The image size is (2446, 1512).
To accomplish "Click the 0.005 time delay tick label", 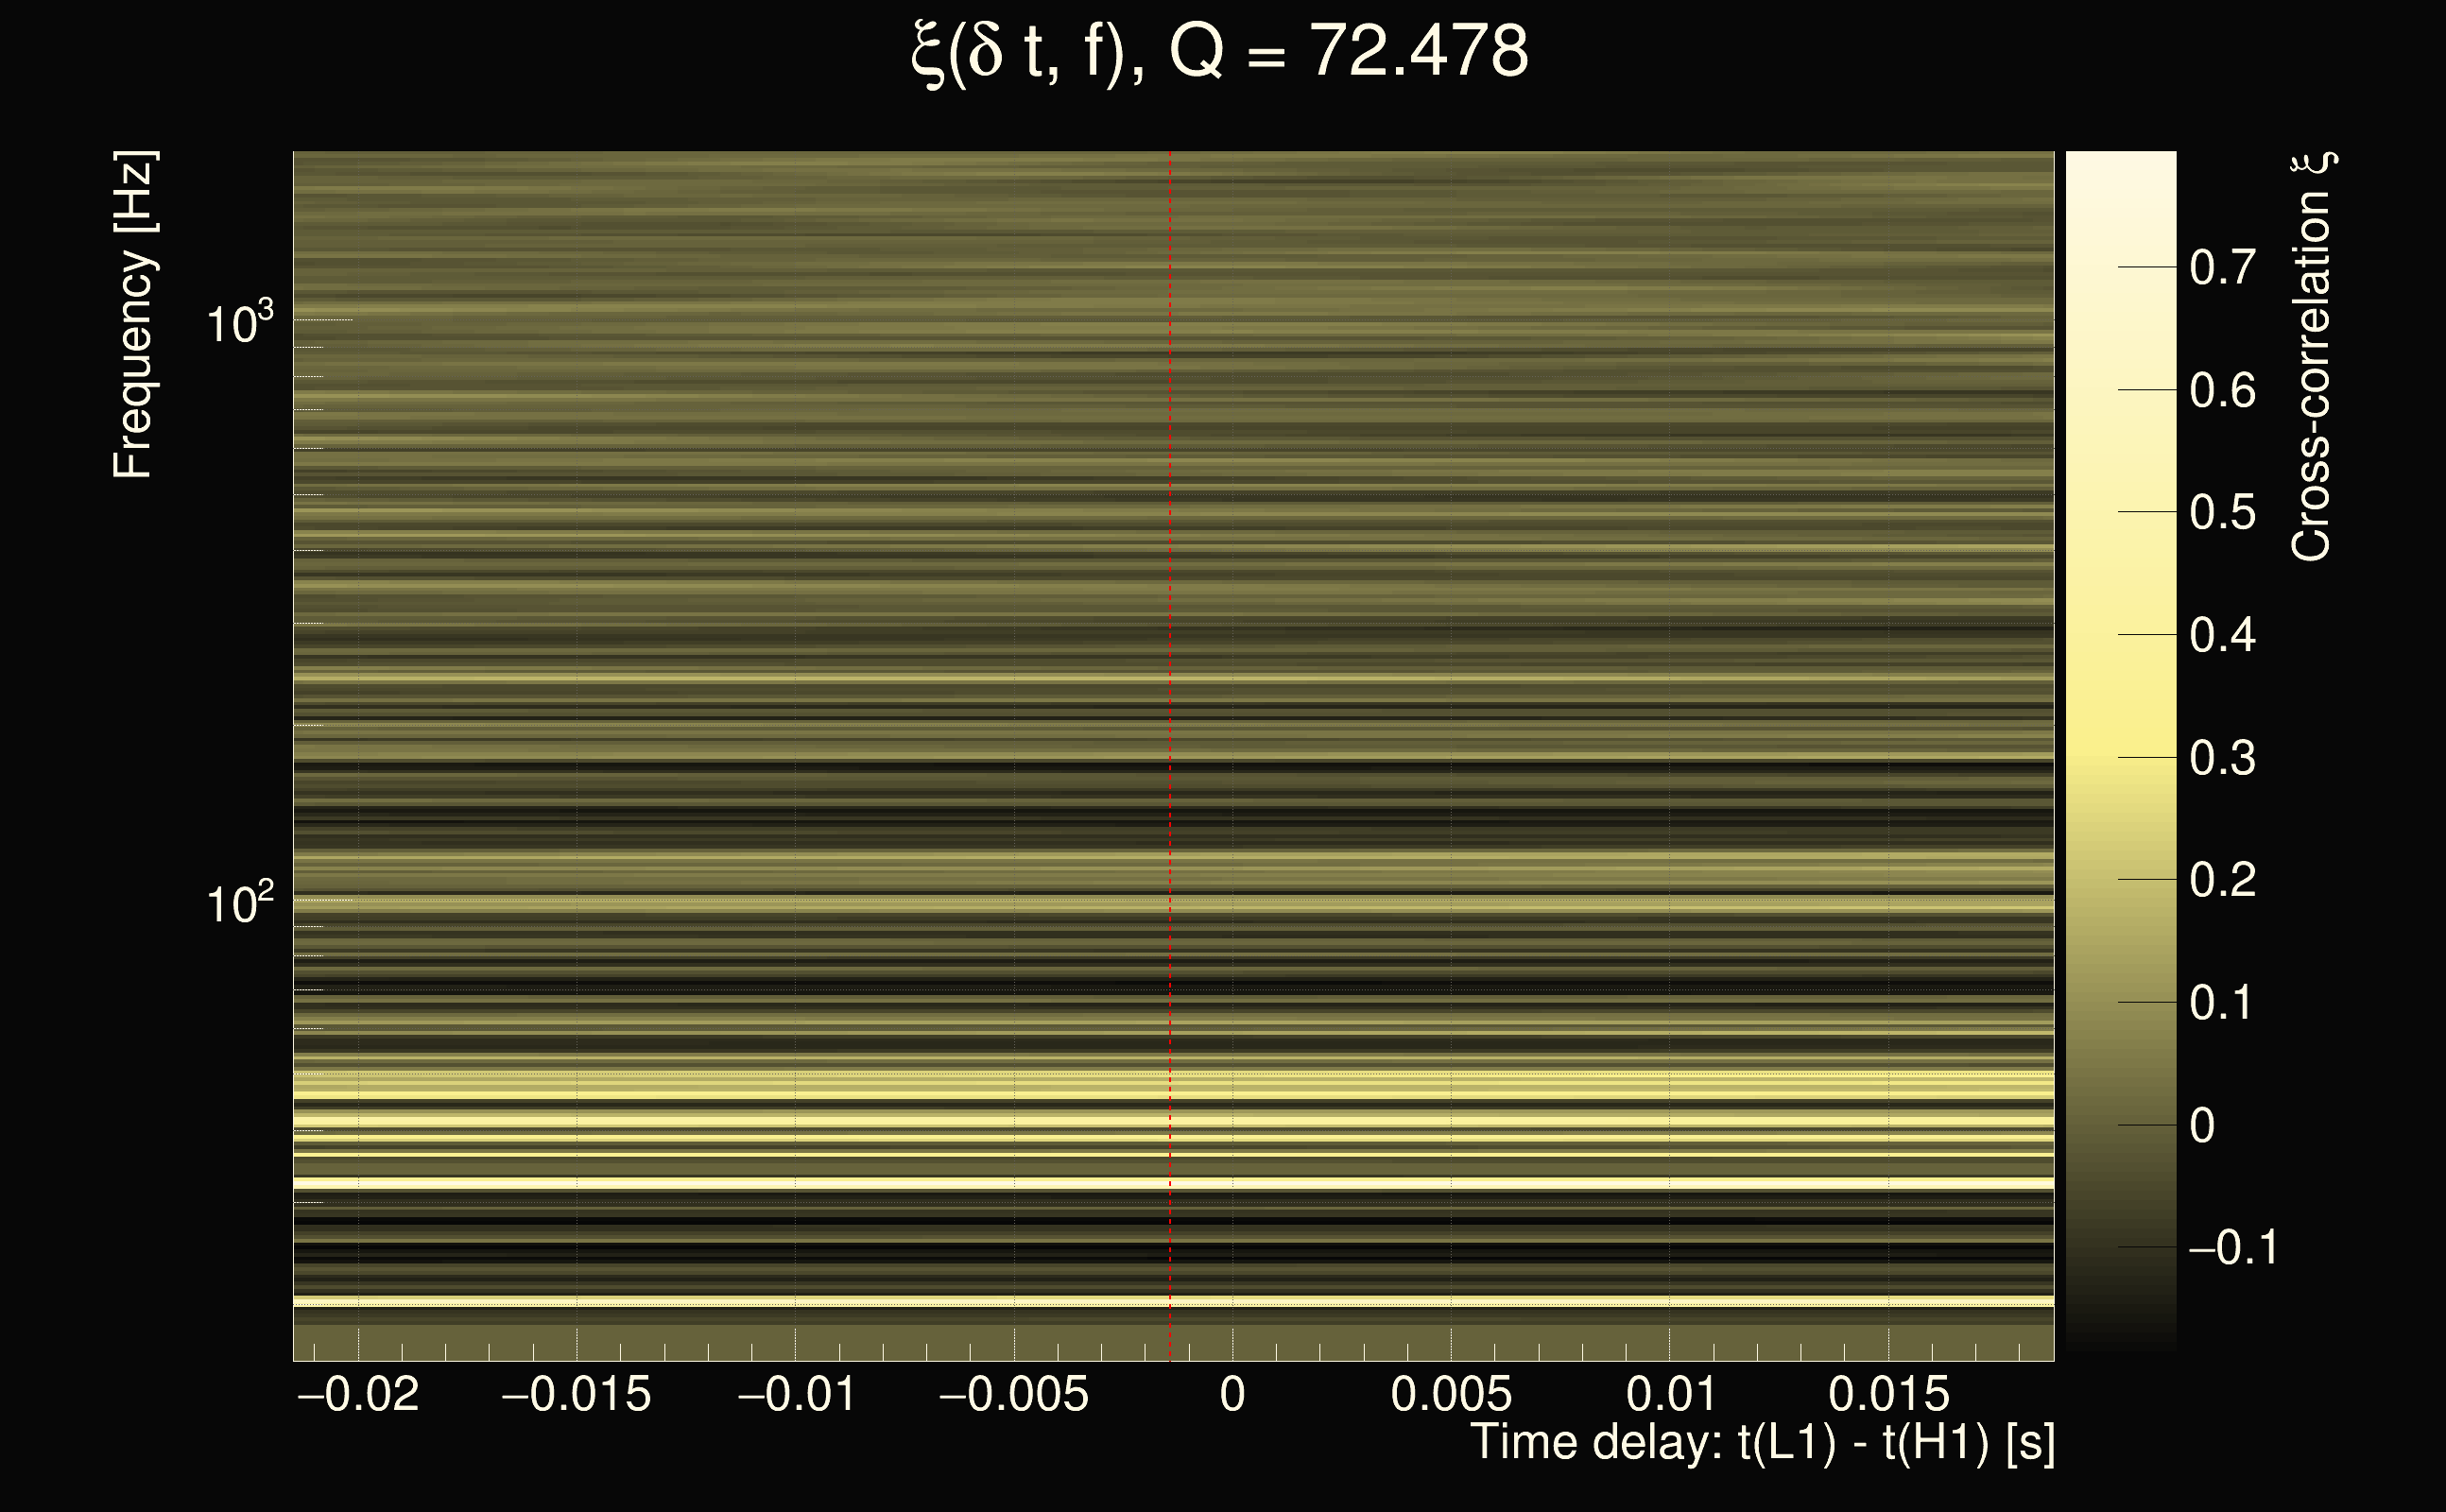I will (x=1451, y=1394).
